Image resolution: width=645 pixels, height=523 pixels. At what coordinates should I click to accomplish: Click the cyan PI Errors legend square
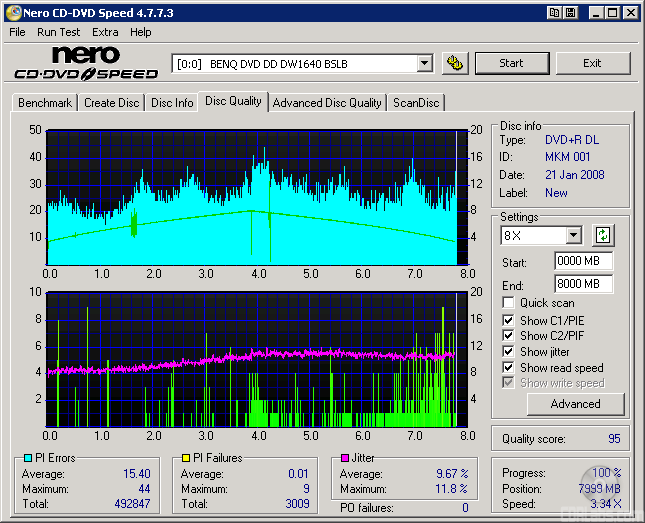click(27, 458)
